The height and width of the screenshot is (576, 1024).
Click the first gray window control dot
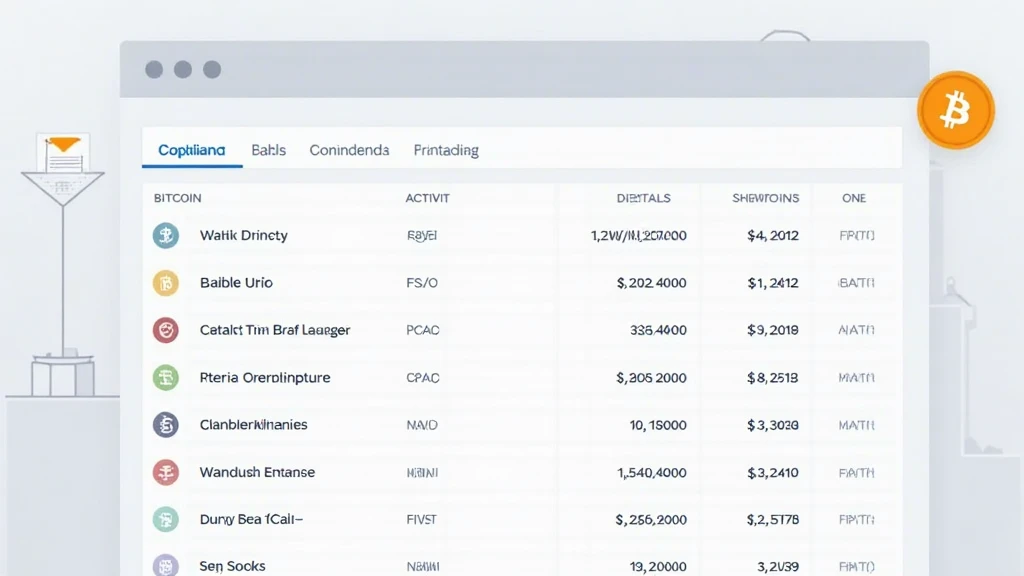click(154, 69)
